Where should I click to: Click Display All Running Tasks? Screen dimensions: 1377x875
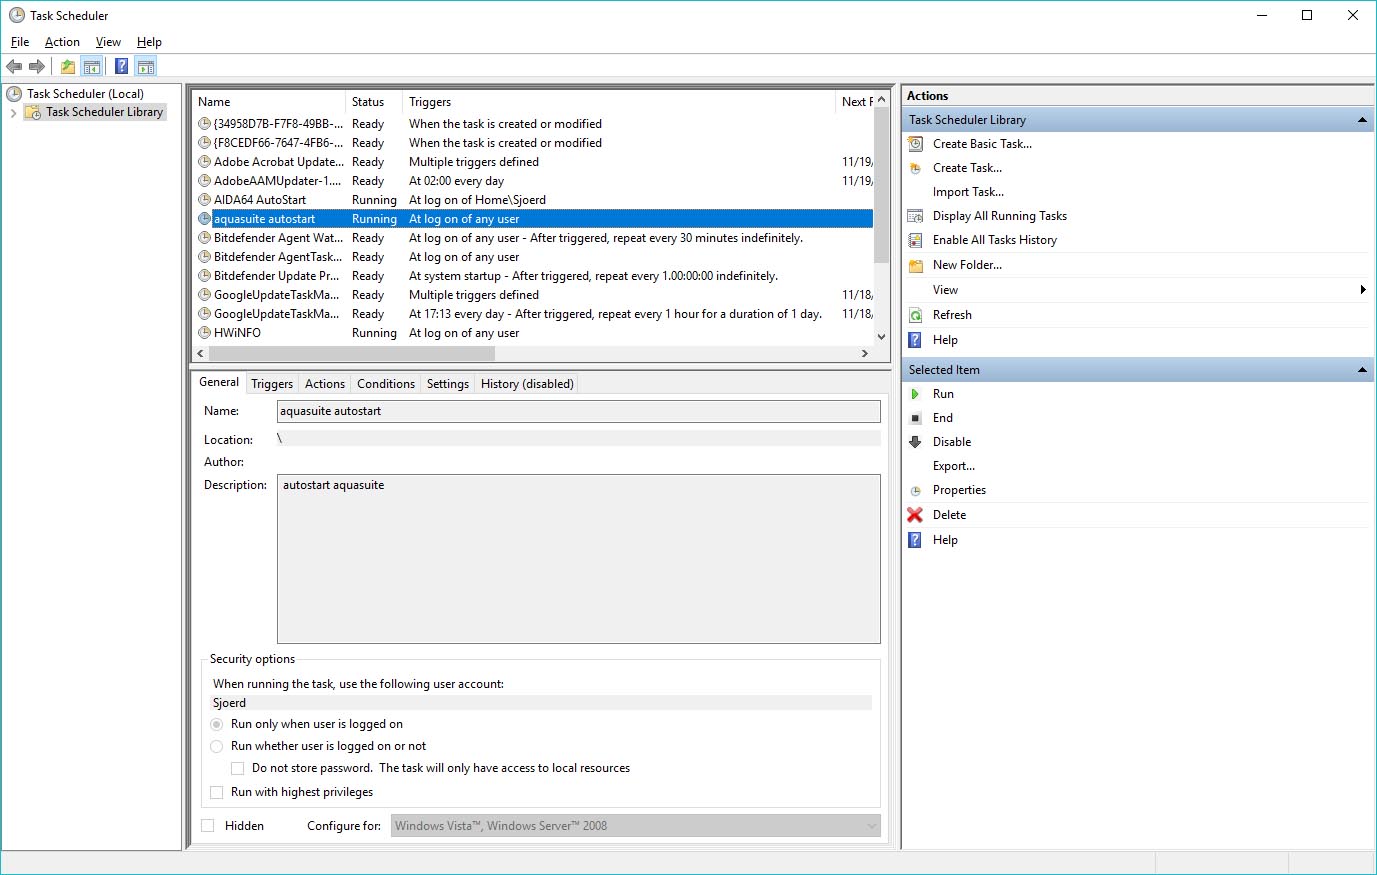(999, 216)
